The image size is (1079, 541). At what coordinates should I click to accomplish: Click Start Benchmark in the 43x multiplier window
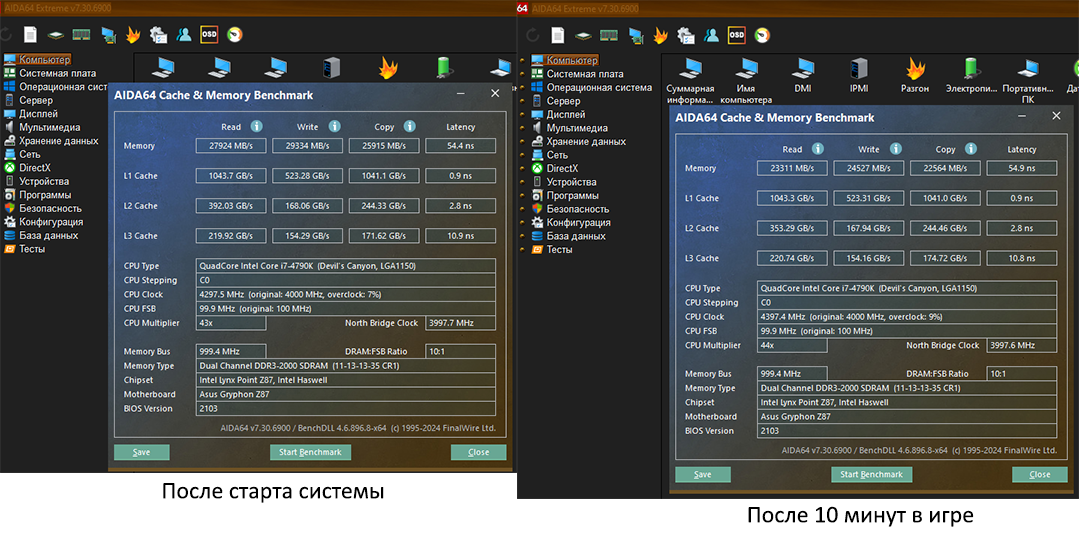[310, 452]
